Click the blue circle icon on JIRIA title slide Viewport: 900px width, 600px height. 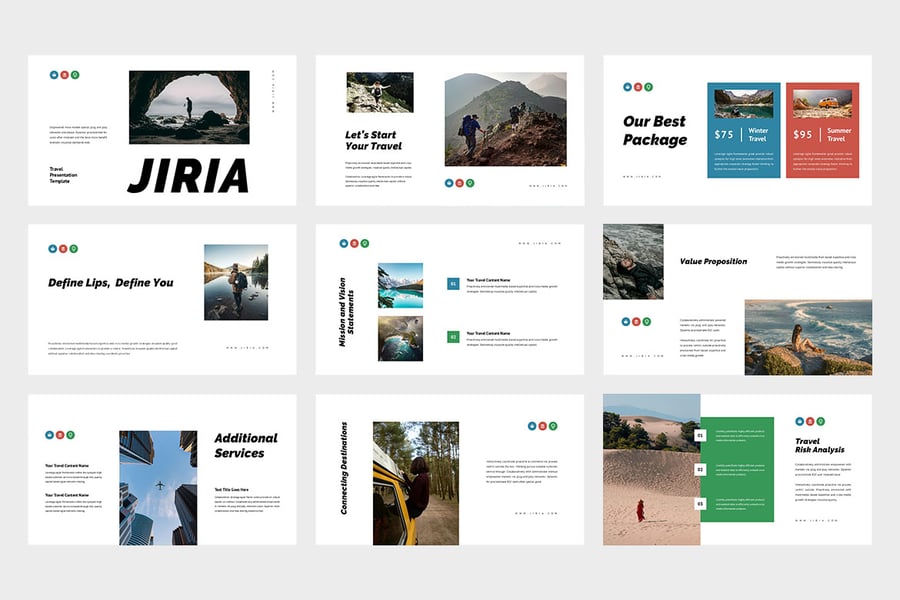tap(54, 75)
